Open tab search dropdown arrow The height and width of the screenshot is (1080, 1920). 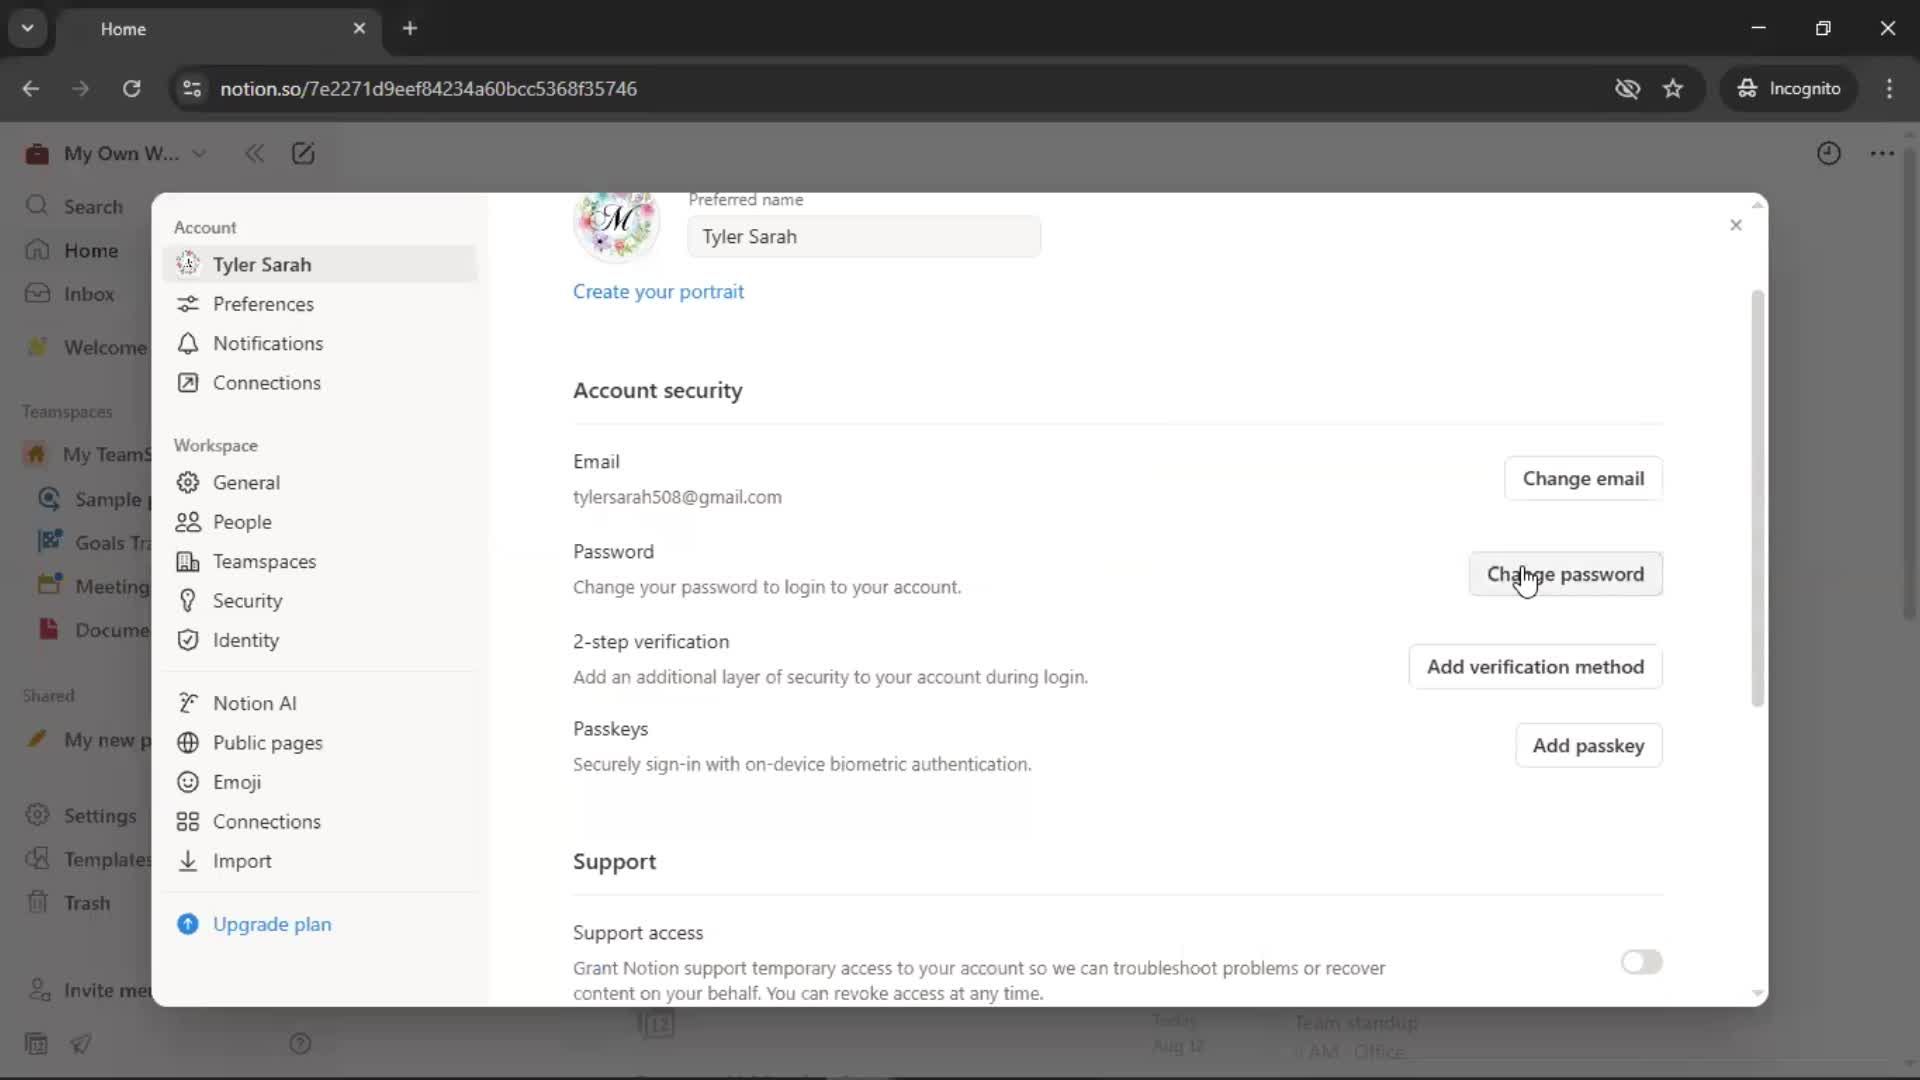[28, 29]
